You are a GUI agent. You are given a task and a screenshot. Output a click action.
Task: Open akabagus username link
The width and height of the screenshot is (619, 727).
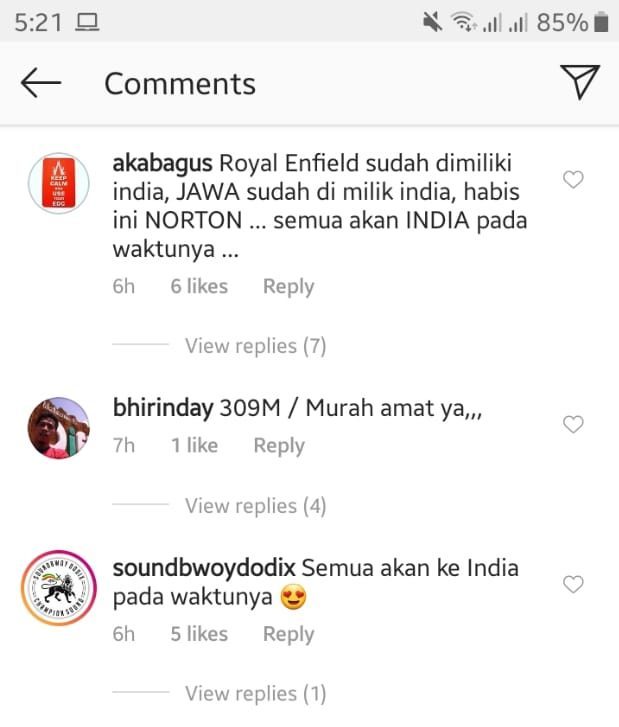[162, 164]
